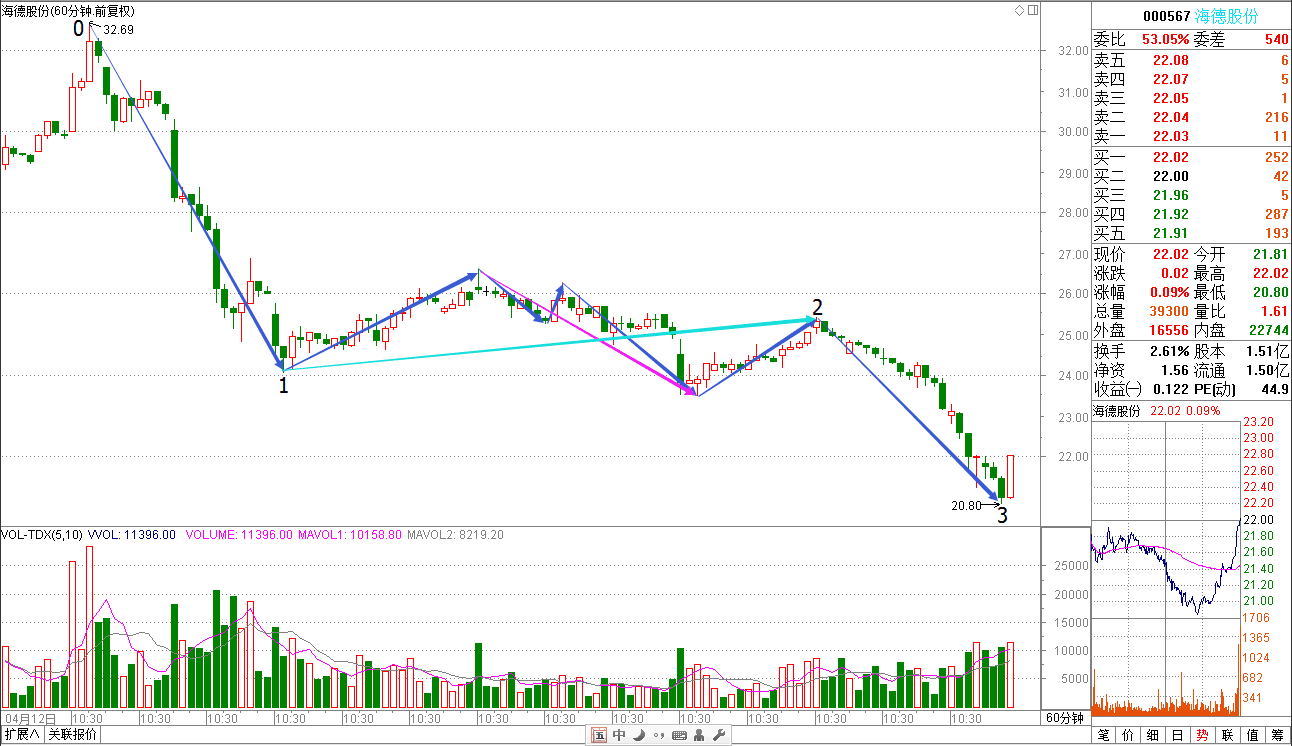Click the punctuation mode icon
The width and height of the screenshot is (1292, 746).
pos(658,735)
